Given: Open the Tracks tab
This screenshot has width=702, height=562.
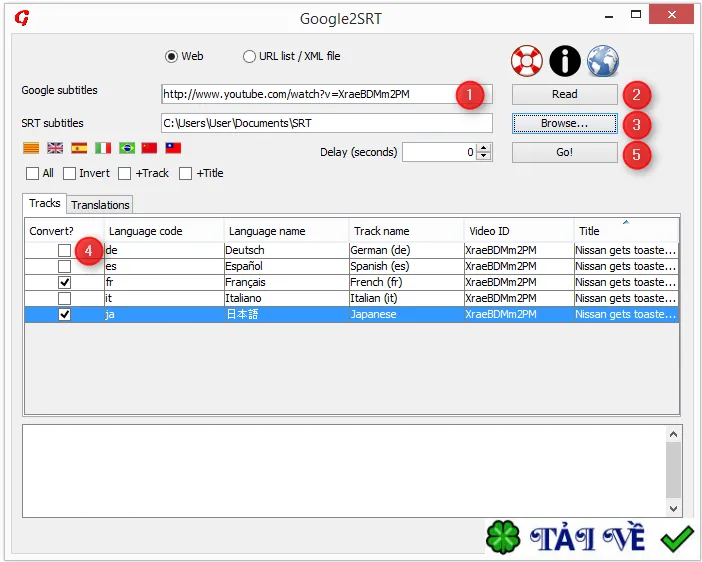Looking at the screenshot, I should pyautogui.click(x=45, y=203).
